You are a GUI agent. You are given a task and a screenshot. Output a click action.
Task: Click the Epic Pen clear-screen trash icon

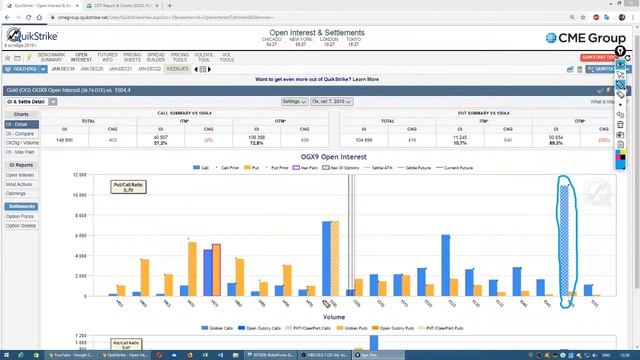(x=620, y=124)
